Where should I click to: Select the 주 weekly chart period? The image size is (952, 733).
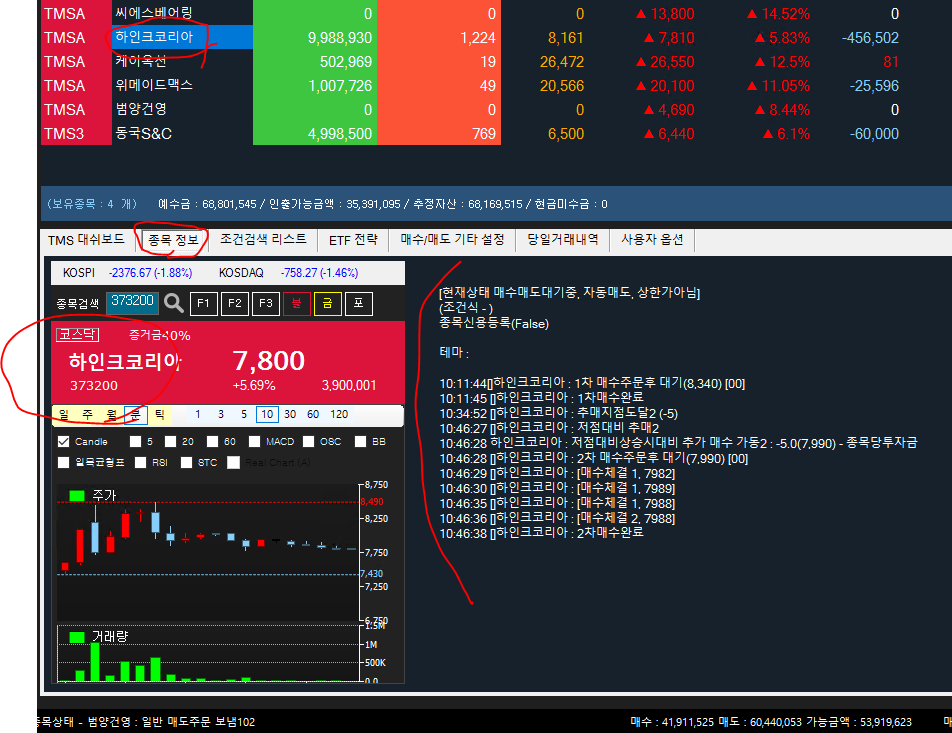pos(88,415)
